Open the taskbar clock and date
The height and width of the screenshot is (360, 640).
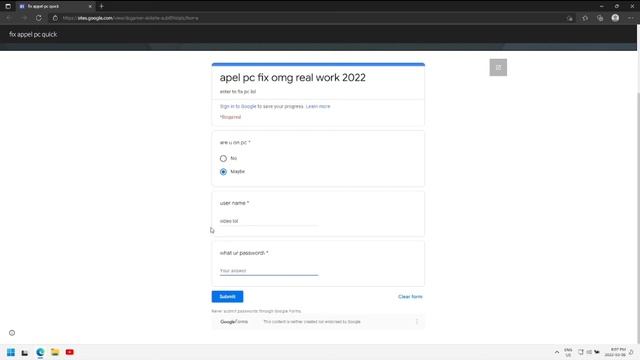coord(616,352)
